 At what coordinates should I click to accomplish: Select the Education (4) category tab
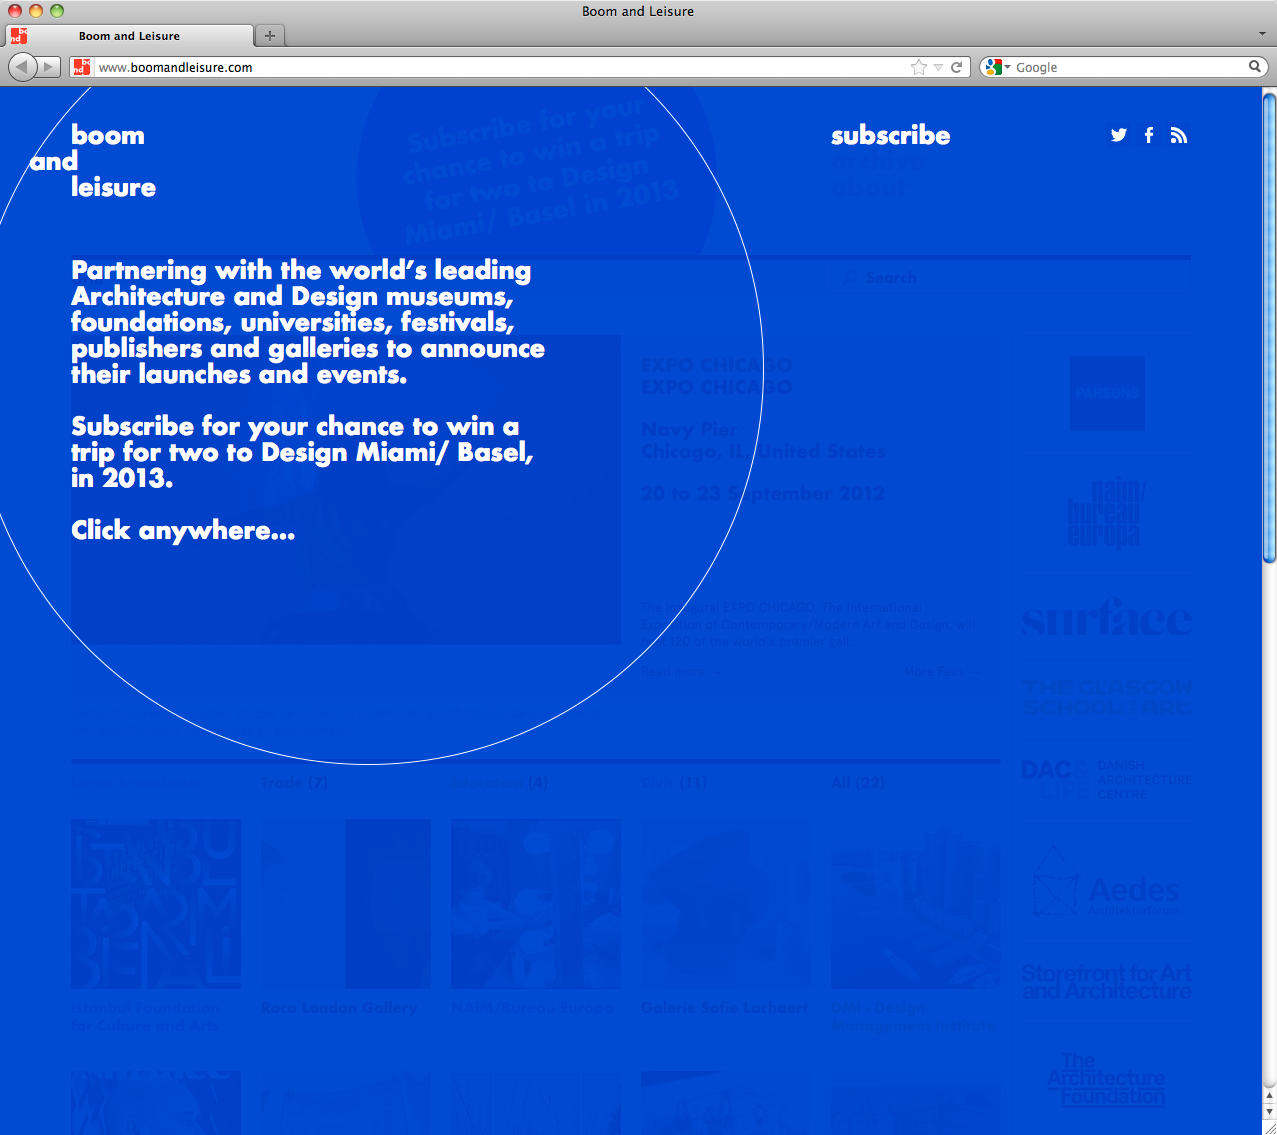tap(499, 783)
